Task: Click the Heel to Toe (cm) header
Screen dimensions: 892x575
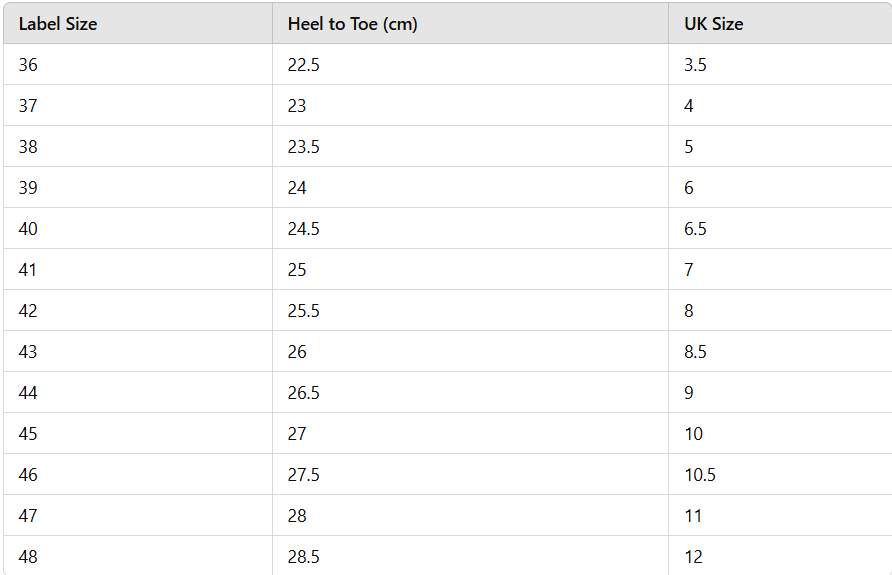Action: pos(352,24)
